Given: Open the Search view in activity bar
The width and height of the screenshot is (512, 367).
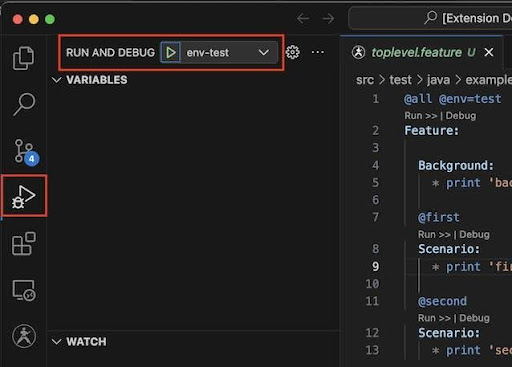Looking at the screenshot, I should coord(24,104).
